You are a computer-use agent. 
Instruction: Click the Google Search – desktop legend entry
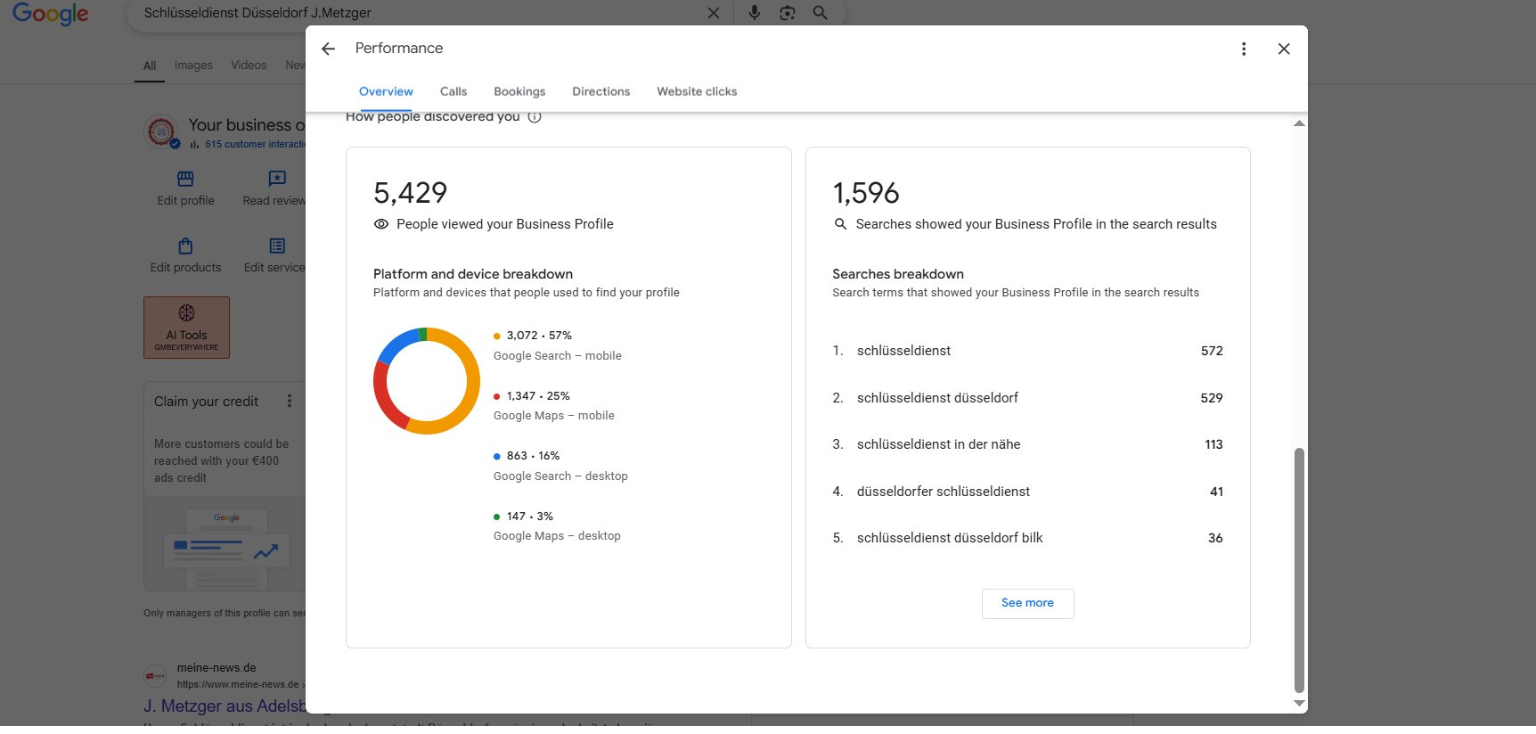[560, 466]
